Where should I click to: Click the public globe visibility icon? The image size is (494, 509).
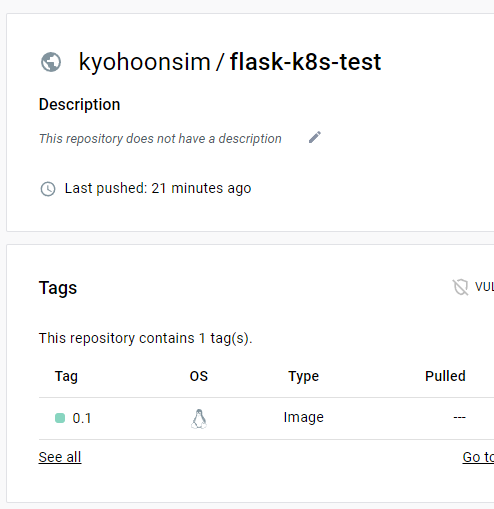(x=51, y=62)
